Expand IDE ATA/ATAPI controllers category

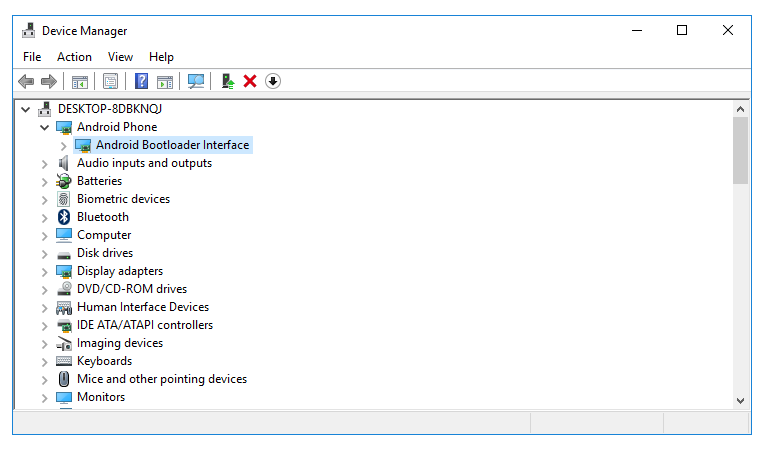pos(44,326)
